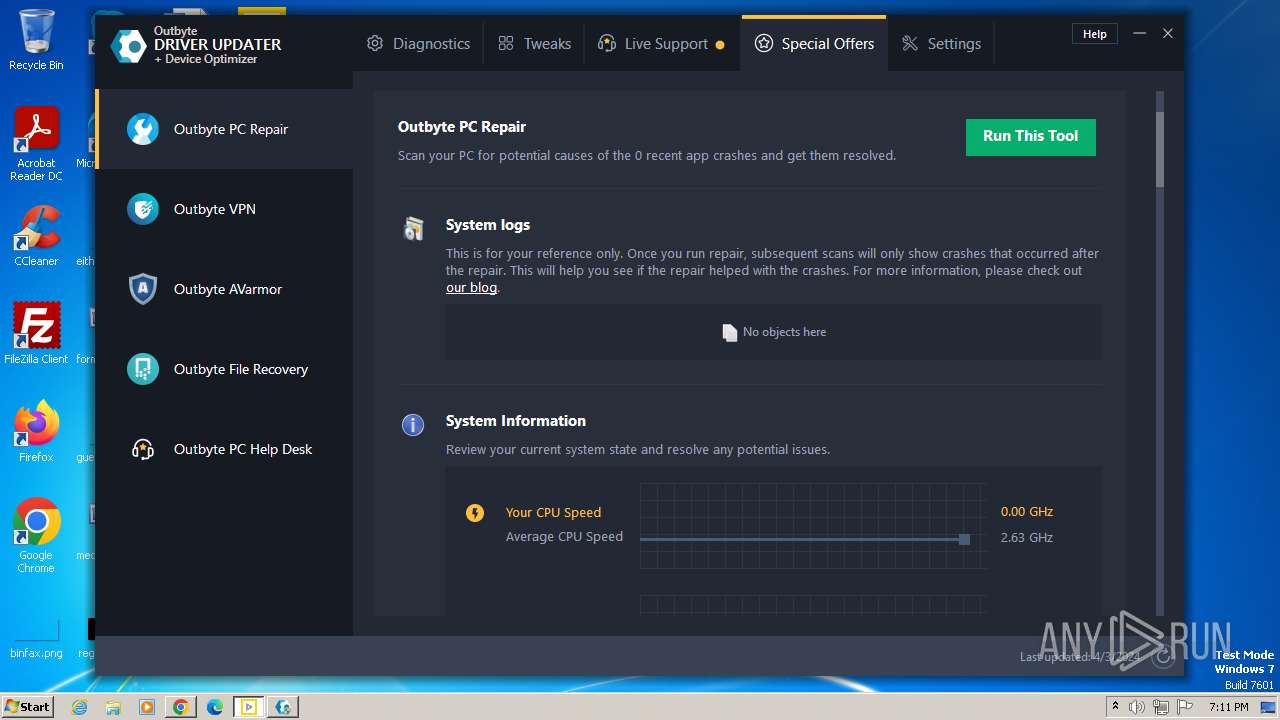The width and height of the screenshot is (1280, 720).
Task: Open File Explorer from taskbar
Action: 113,707
